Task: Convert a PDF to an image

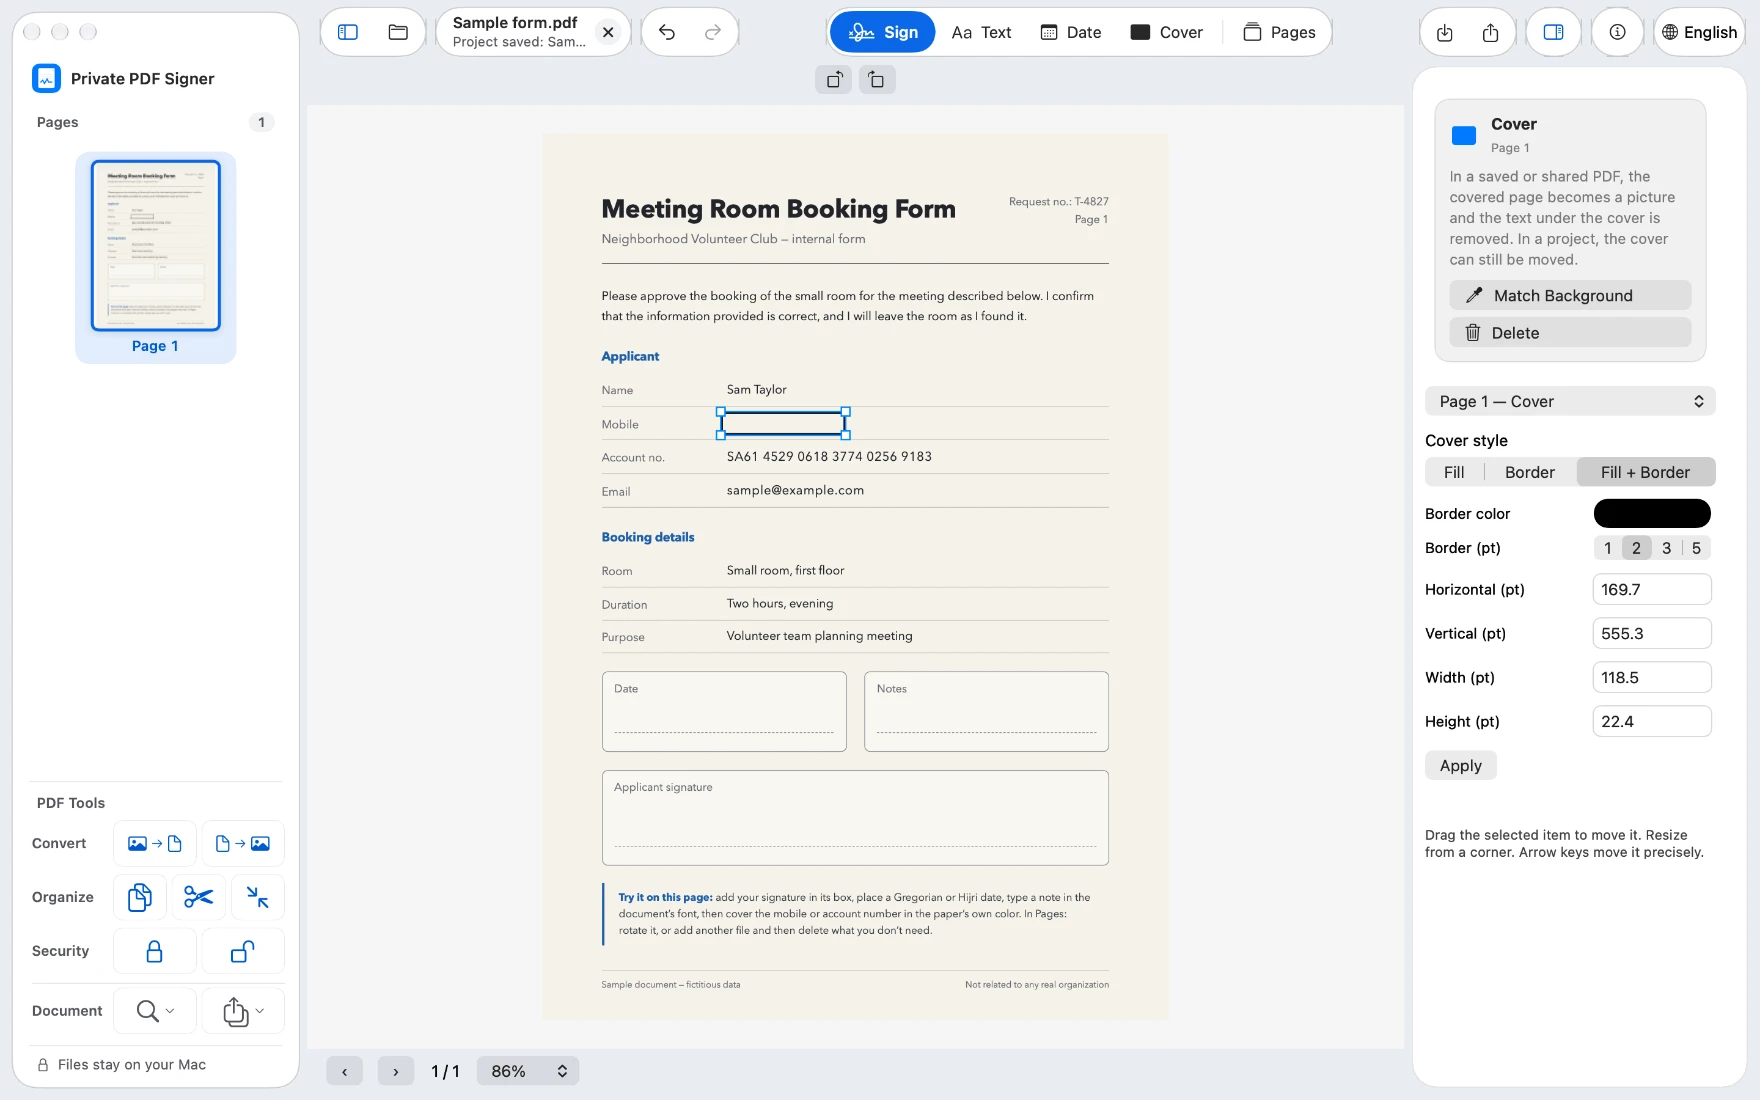Action: [x=243, y=844]
